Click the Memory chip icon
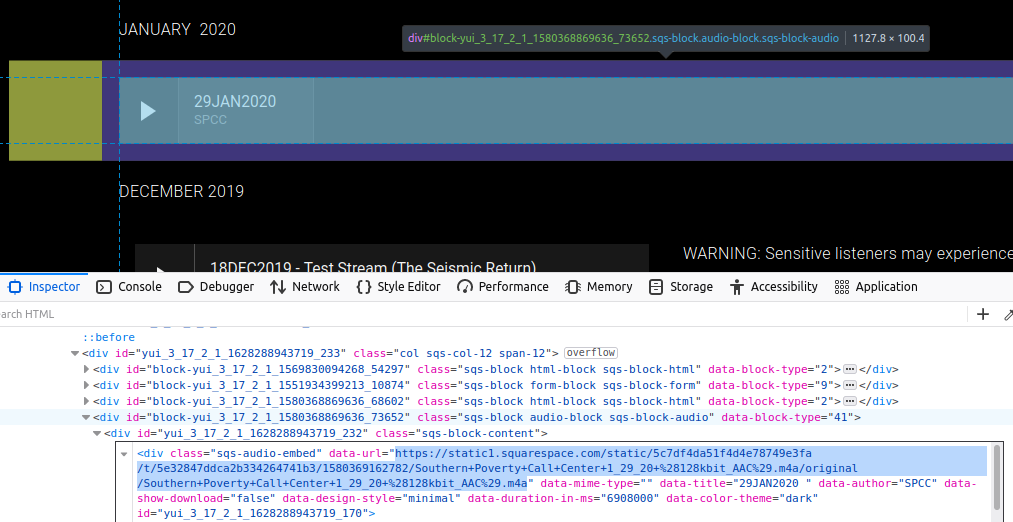1013x522 pixels. pos(572,287)
